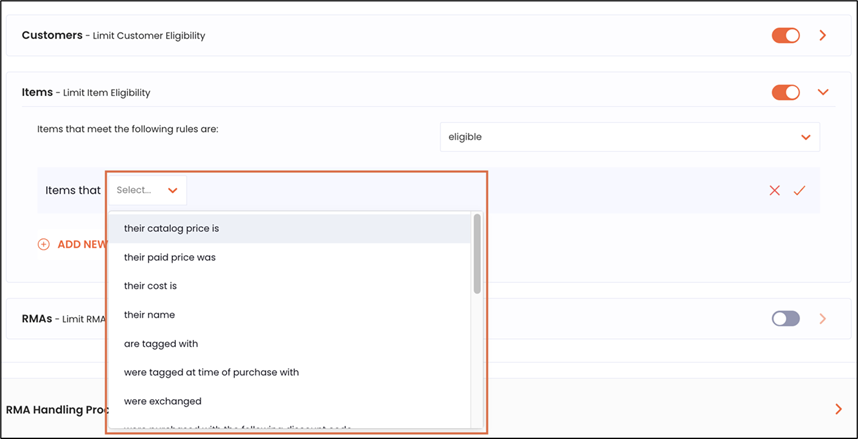Expand the Customers section chevron

point(823,36)
